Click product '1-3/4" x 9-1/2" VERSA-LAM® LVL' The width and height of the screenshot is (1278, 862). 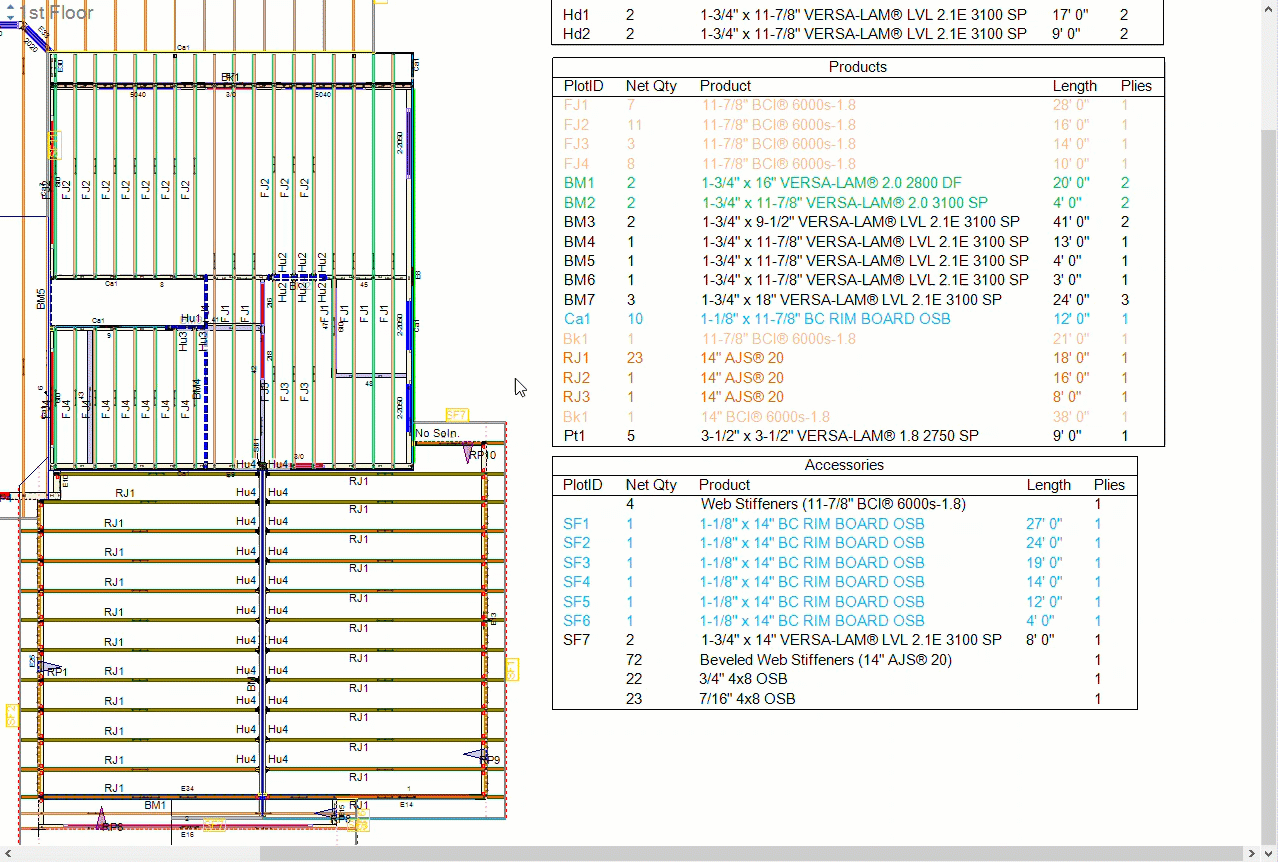click(x=860, y=222)
